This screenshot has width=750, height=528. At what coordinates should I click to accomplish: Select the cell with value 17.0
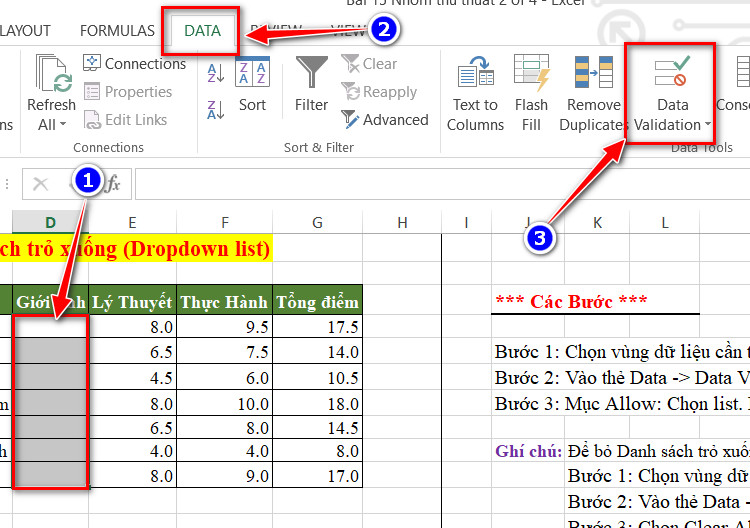318,475
